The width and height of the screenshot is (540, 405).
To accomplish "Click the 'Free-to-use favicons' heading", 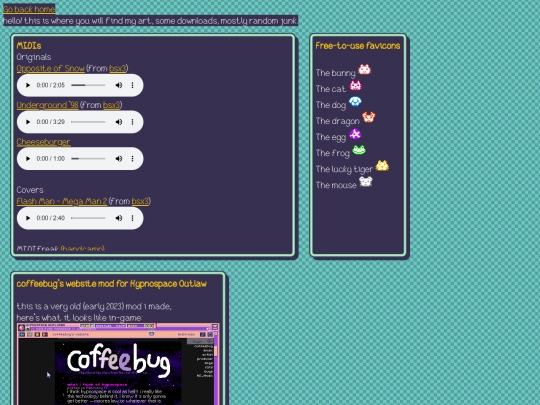I will click(358, 46).
